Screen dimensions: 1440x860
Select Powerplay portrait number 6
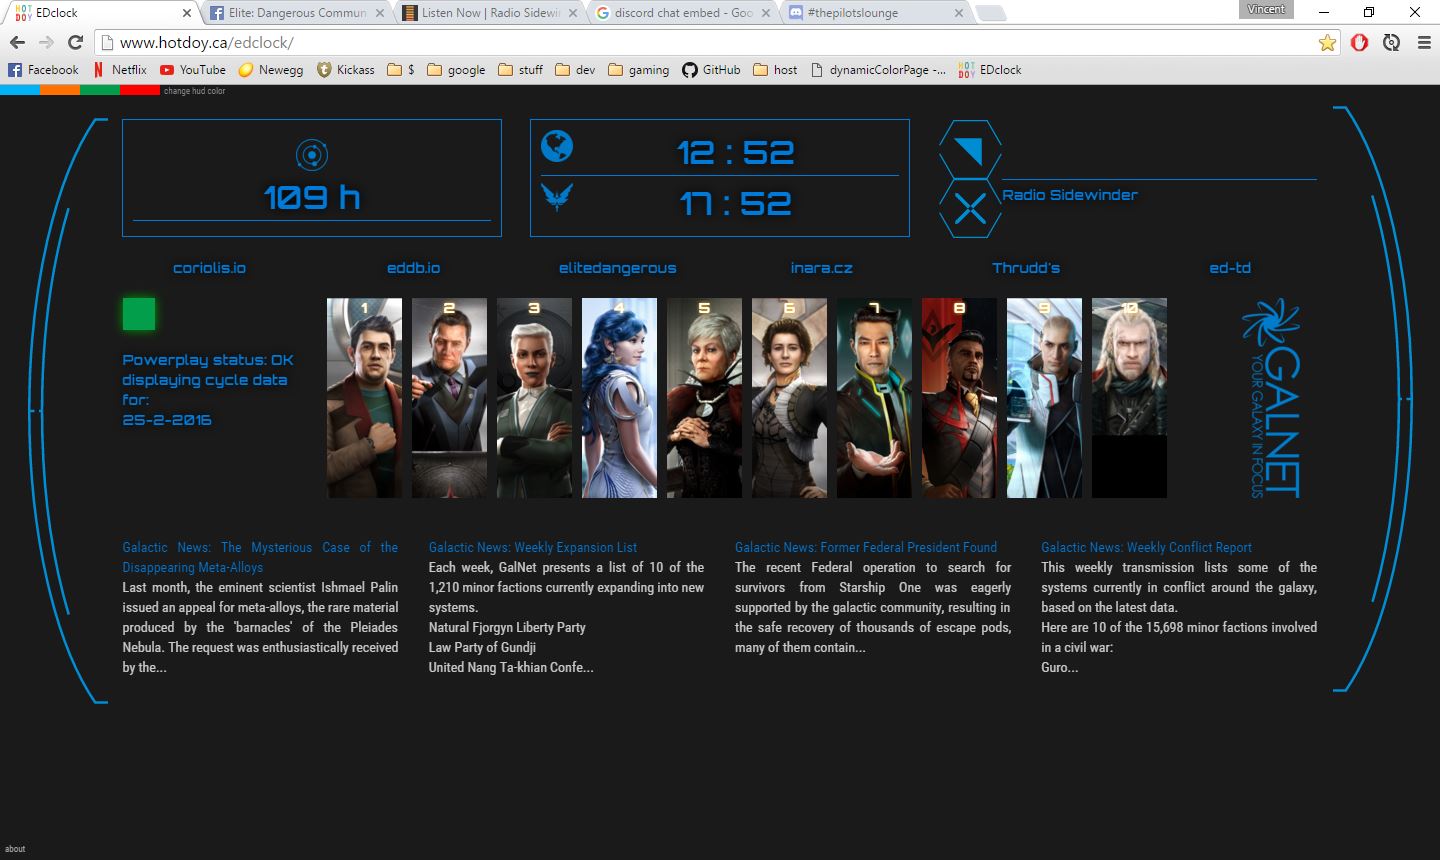pos(789,398)
